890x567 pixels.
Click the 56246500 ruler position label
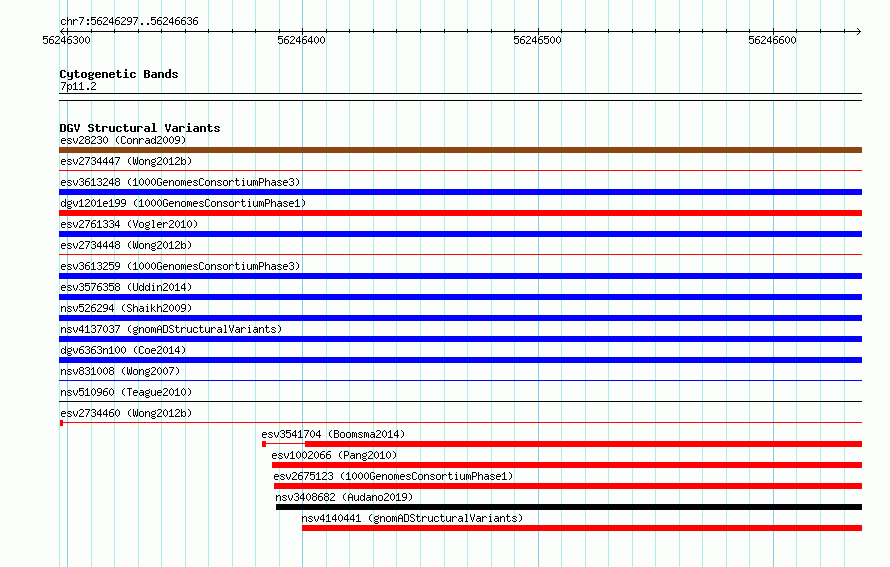[537, 40]
